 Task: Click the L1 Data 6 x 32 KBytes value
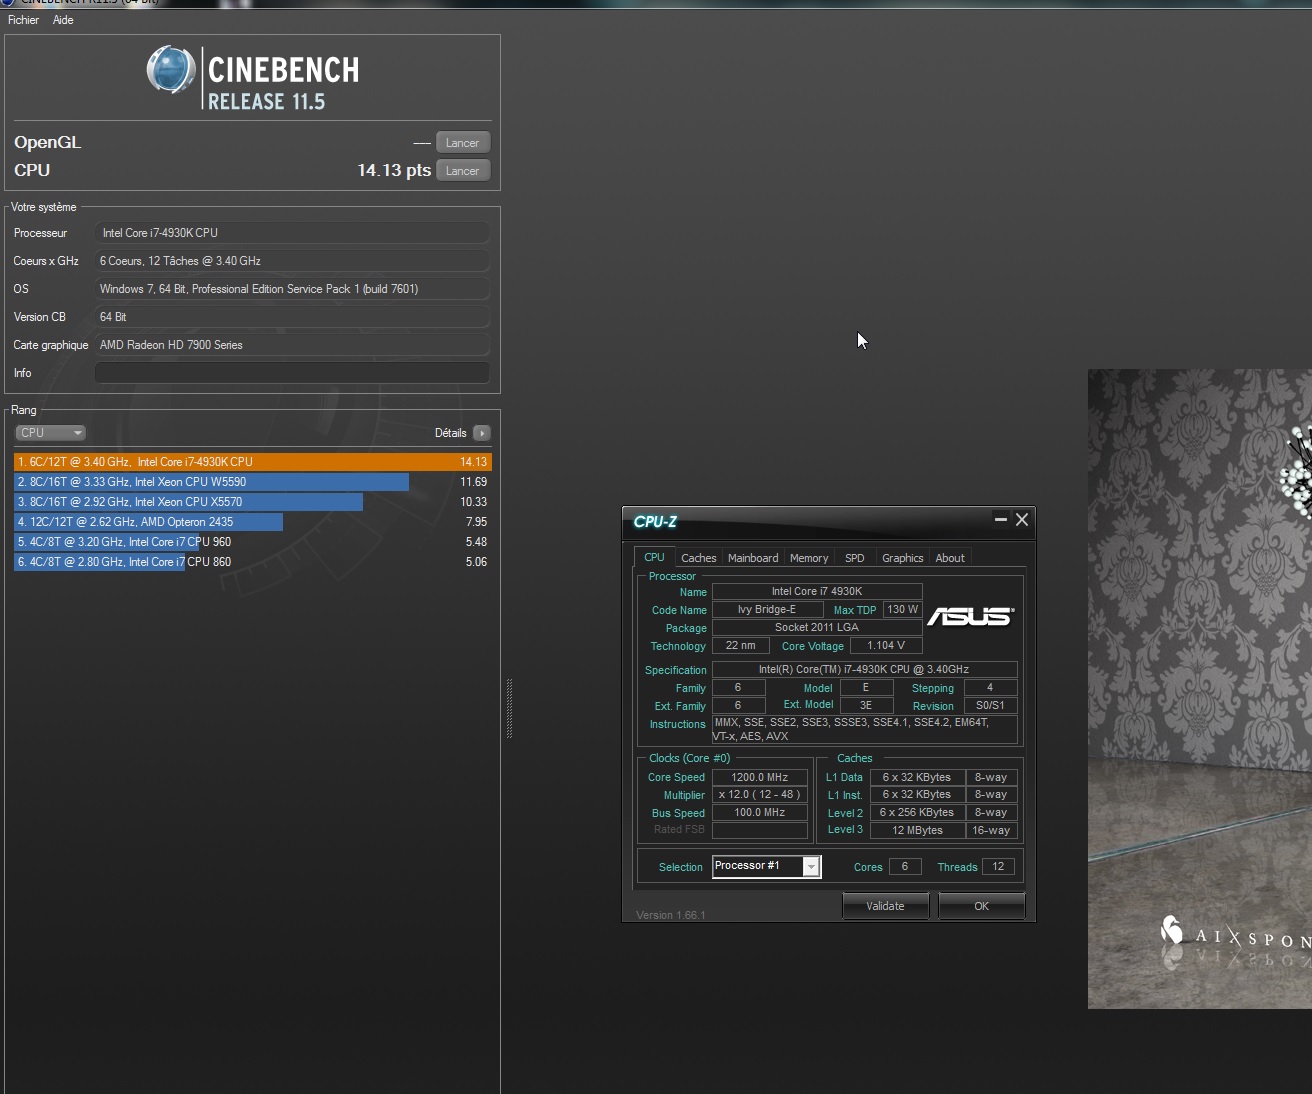coord(917,777)
